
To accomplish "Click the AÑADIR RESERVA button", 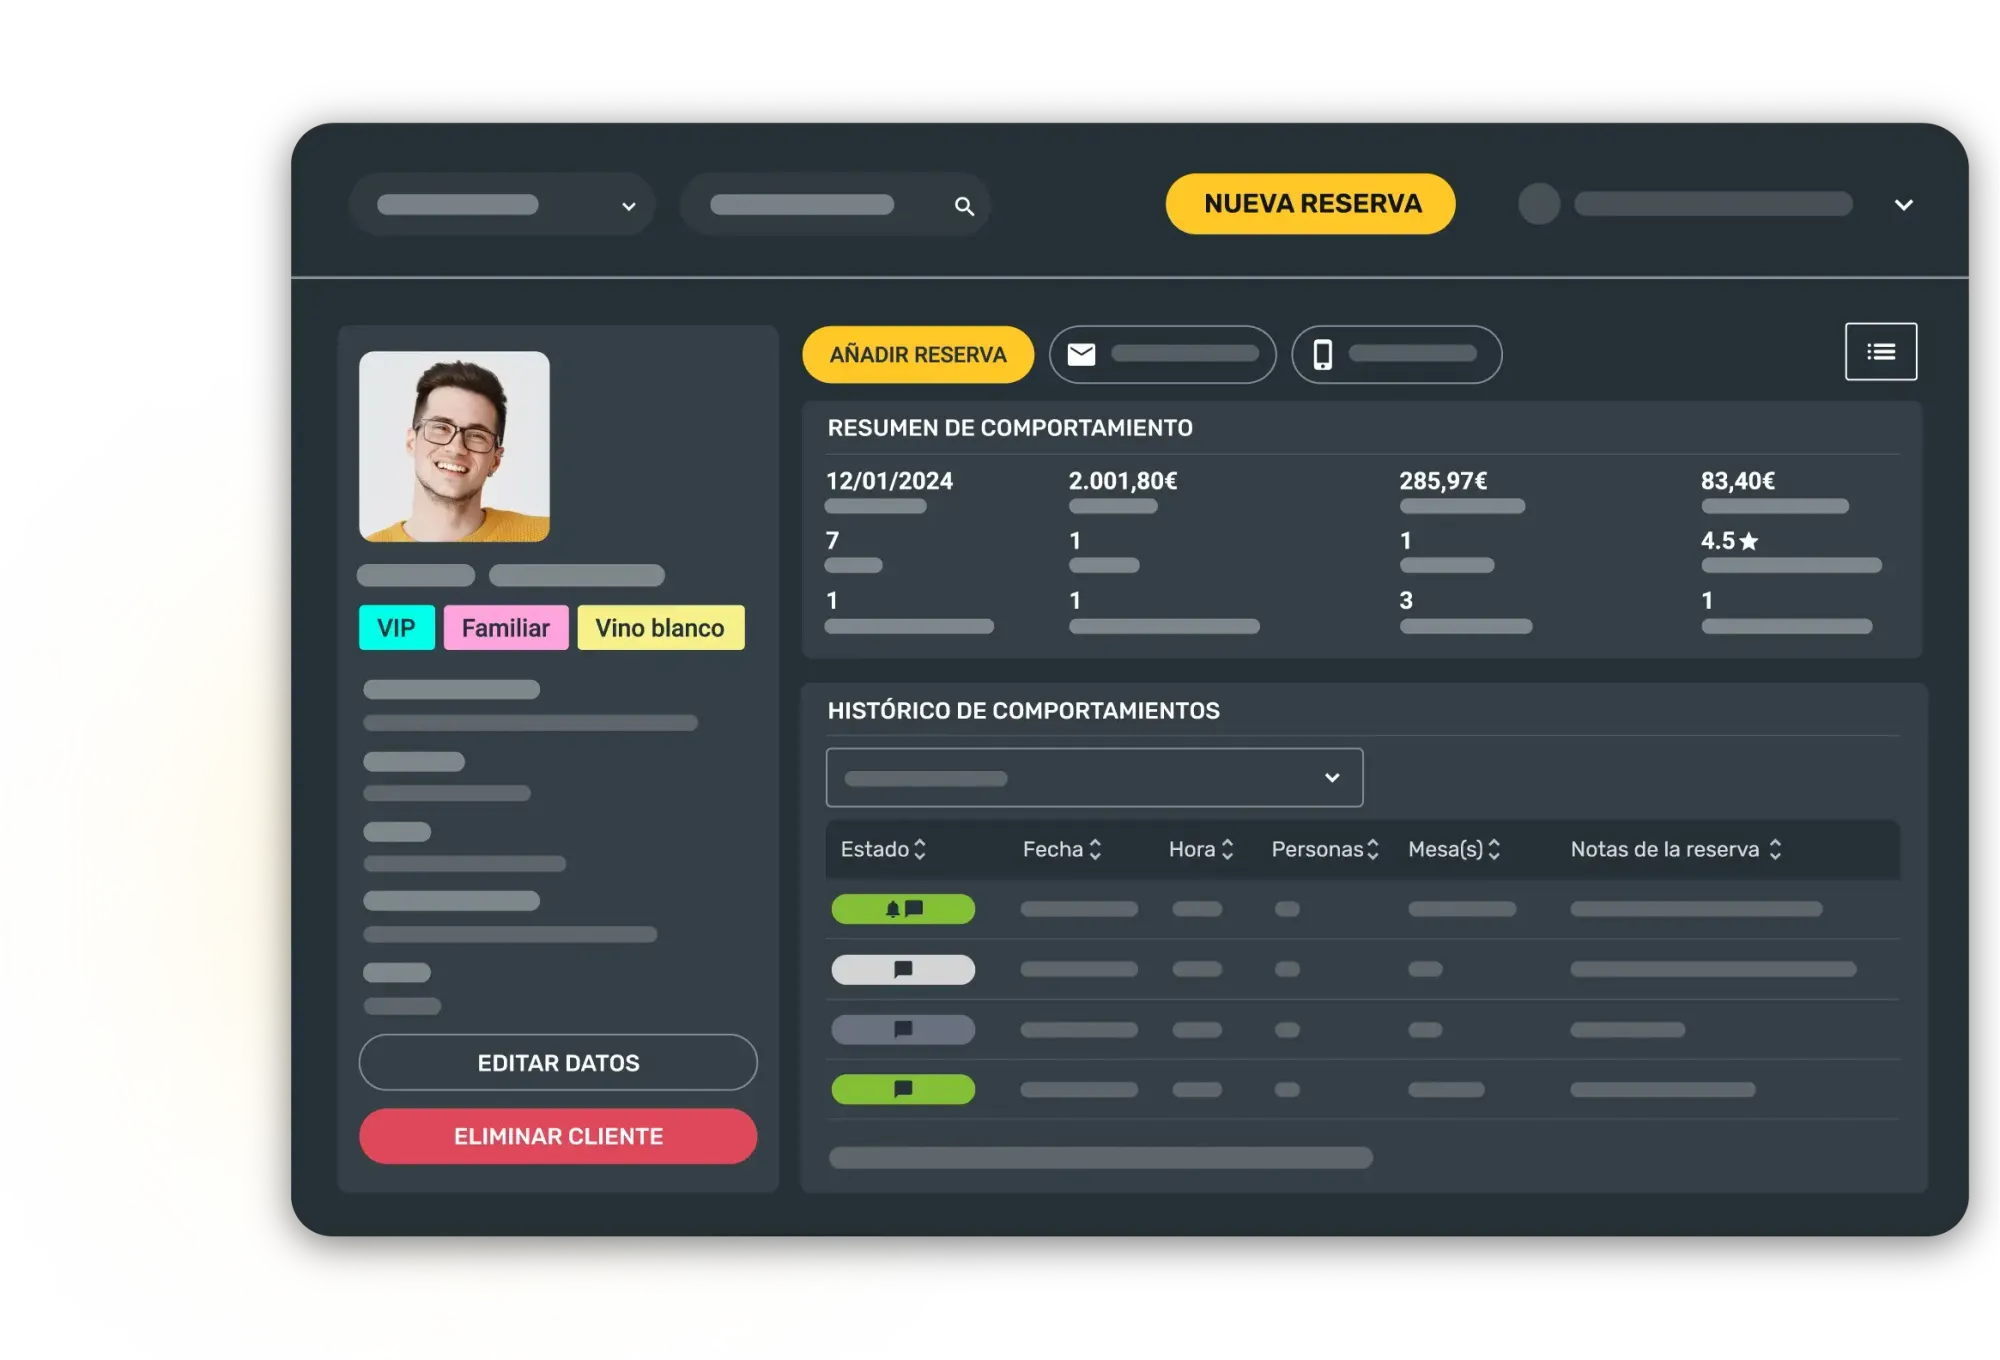I will tap(918, 355).
